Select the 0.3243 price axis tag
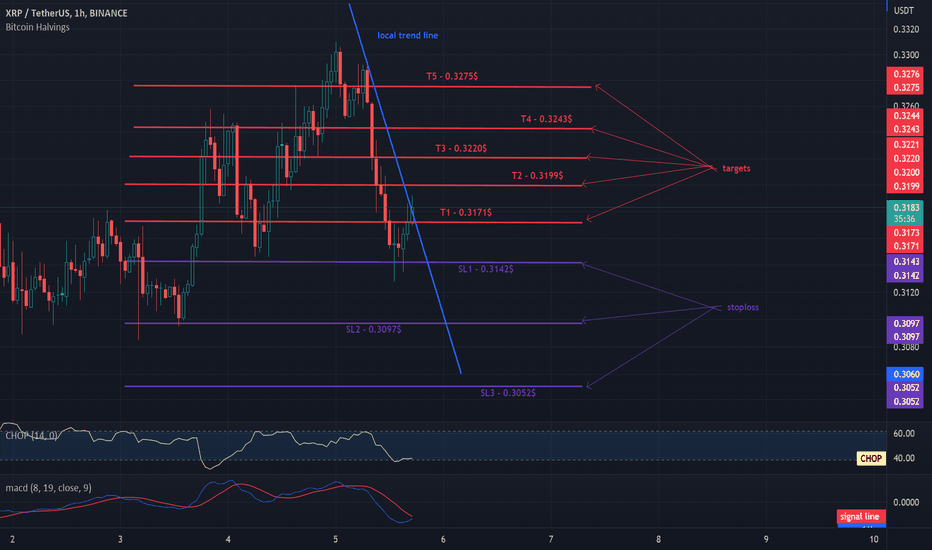The image size is (932, 550). pyautogui.click(x=905, y=129)
